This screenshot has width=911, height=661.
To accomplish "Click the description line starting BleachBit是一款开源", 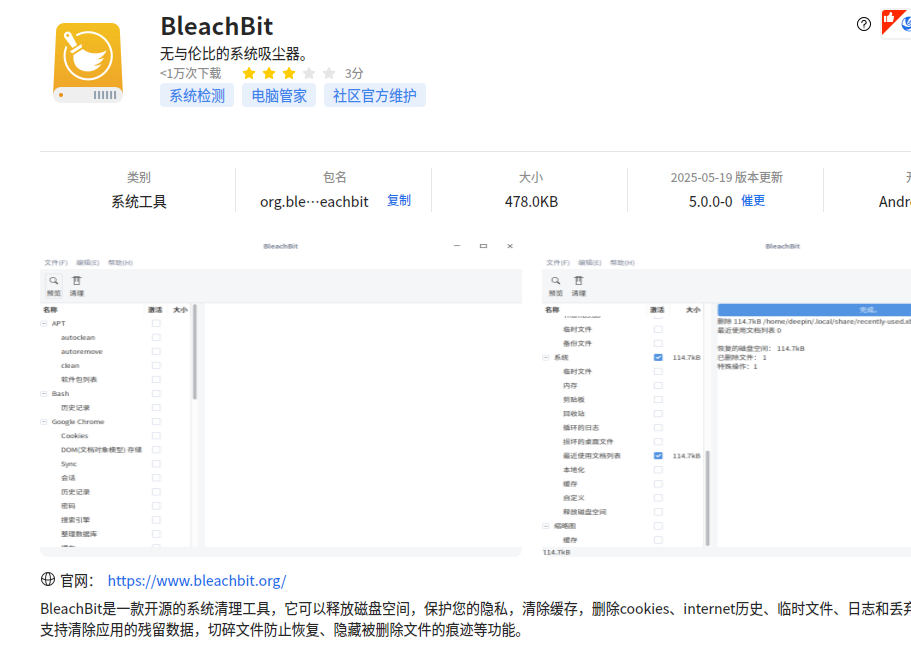I will [475, 609].
